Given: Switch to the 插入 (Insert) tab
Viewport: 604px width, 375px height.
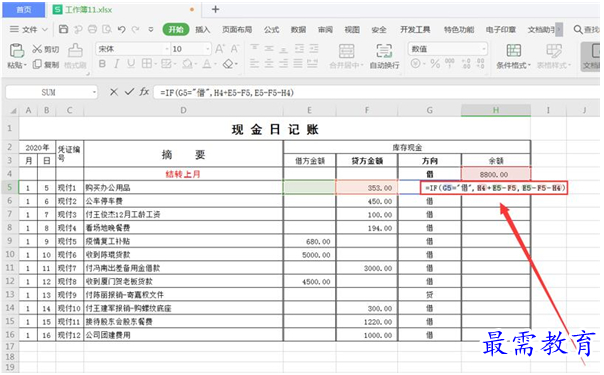Looking at the screenshot, I should (x=203, y=29).
